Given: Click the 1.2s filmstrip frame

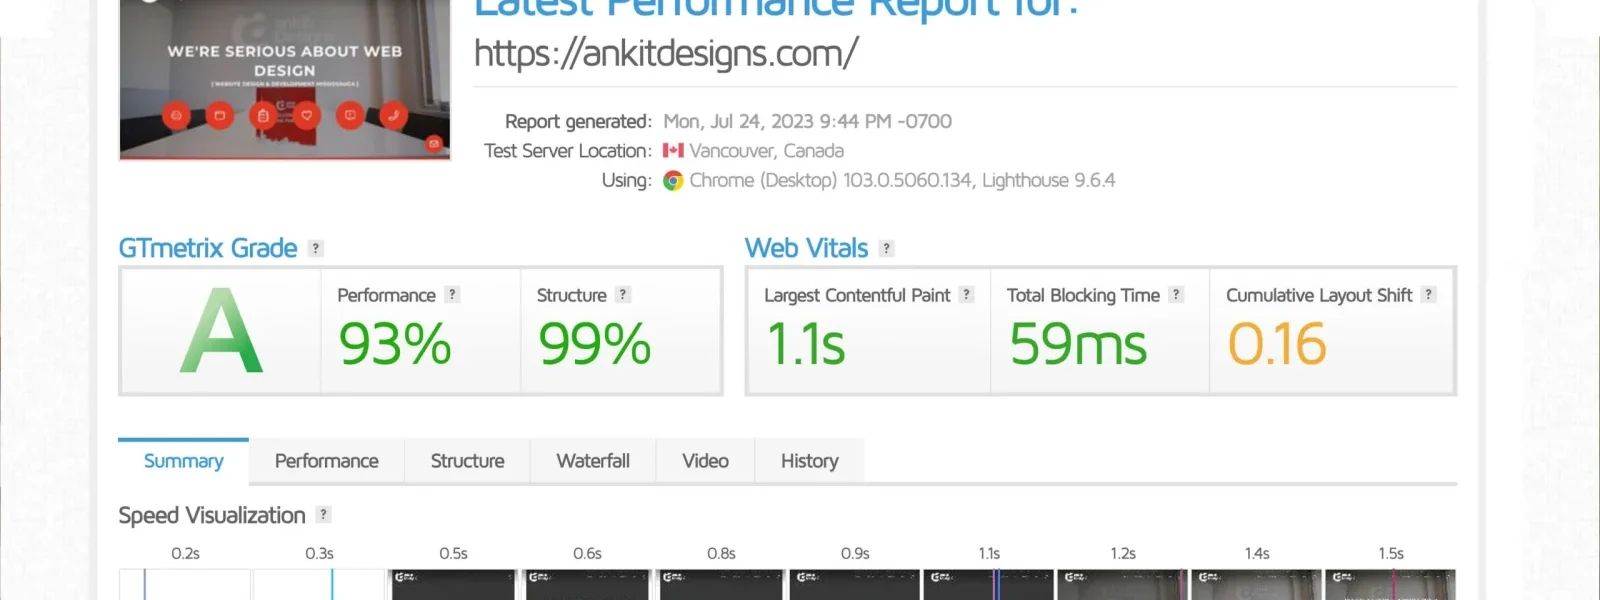Looking at the screenshot, I should pos(1123,585).
